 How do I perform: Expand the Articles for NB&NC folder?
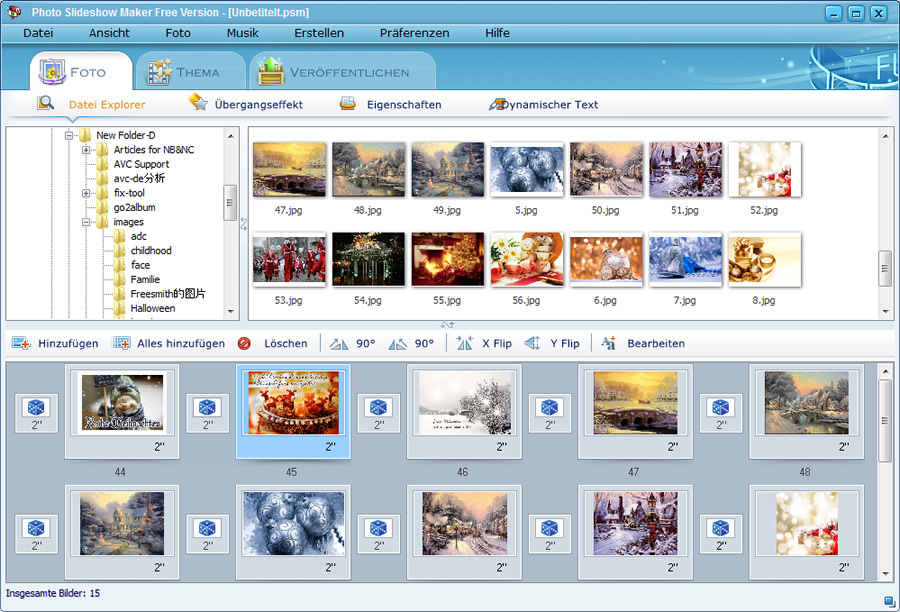pos(87,150)
